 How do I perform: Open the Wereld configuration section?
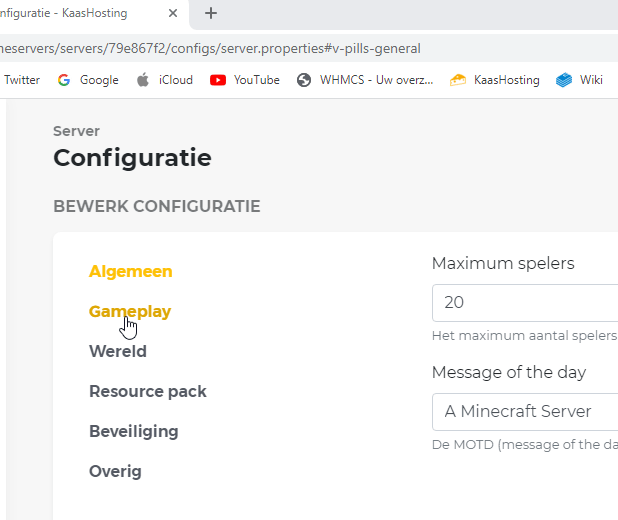click(118, 351)
